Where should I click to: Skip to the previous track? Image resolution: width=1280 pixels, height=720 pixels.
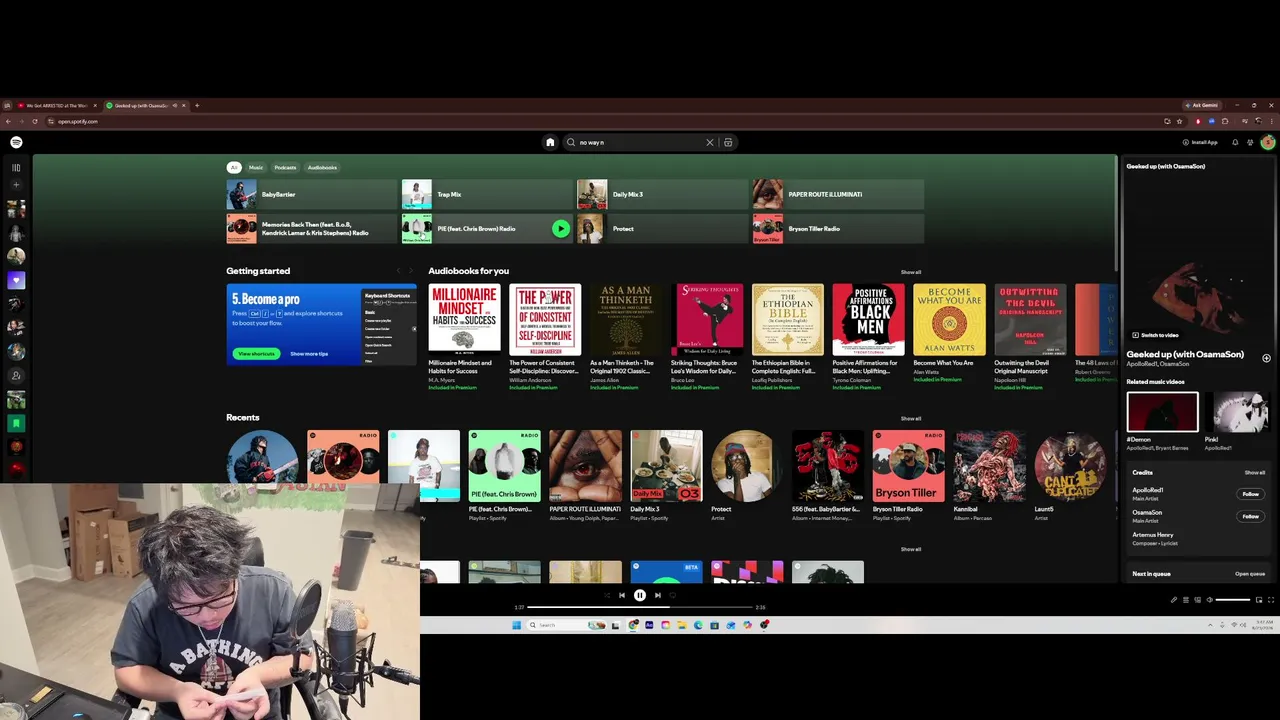click(x=622, y=595)
